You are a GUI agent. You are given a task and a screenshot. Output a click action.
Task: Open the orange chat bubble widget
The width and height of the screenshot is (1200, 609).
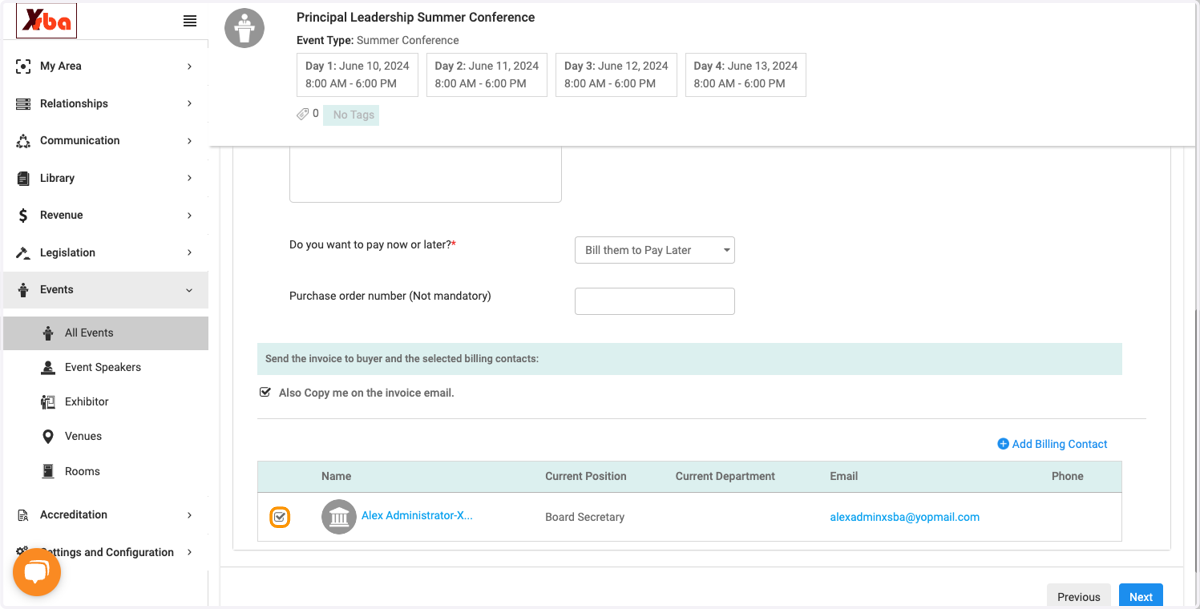(37, 572)
